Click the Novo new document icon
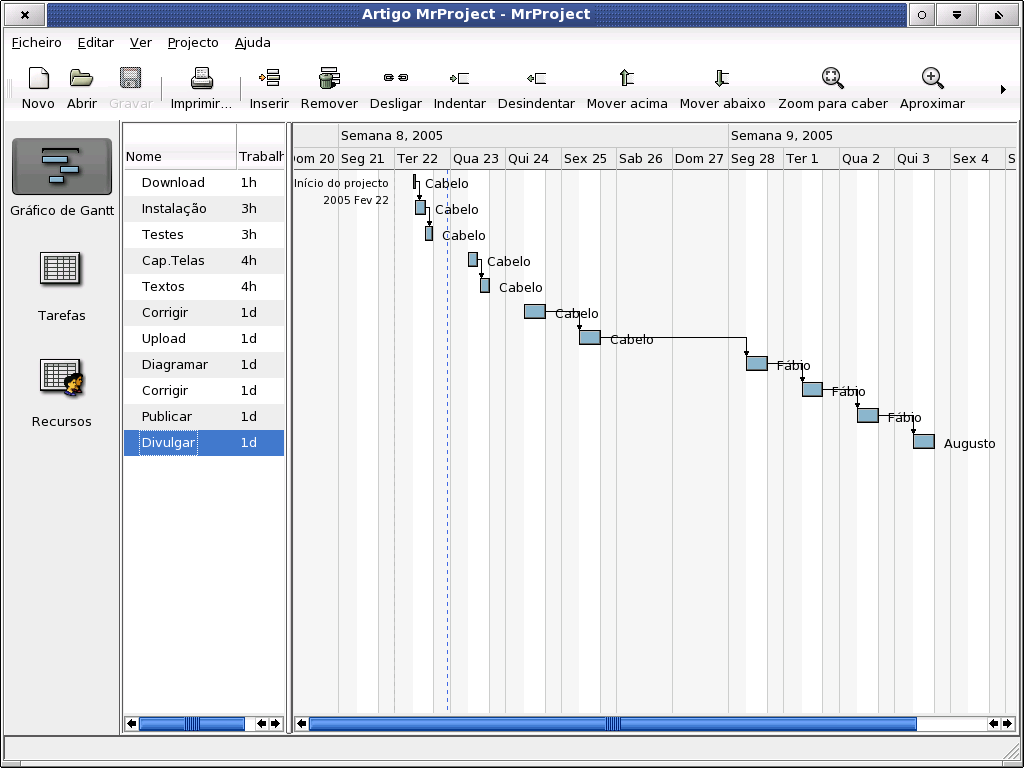Image resolution: width=1024 pixels, height=768 pixels. (39, 78)
